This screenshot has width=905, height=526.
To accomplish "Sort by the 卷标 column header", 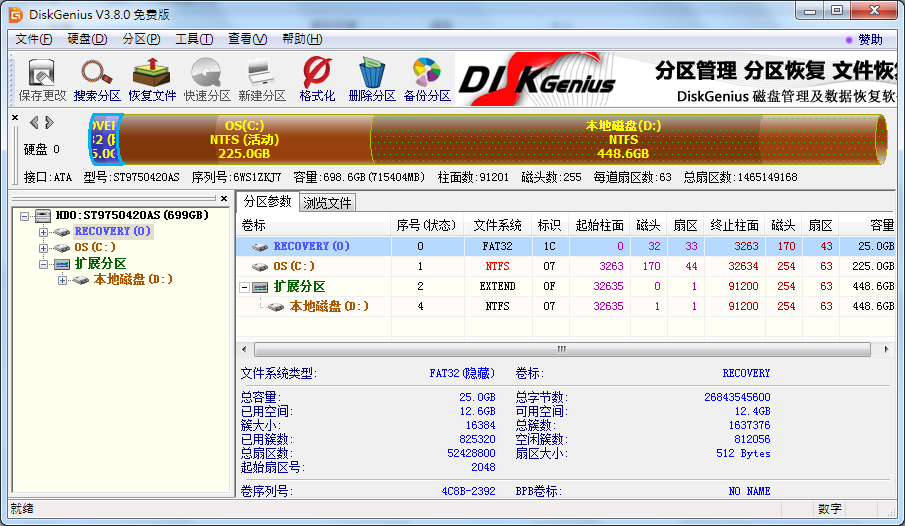I will tap(313, 225).
